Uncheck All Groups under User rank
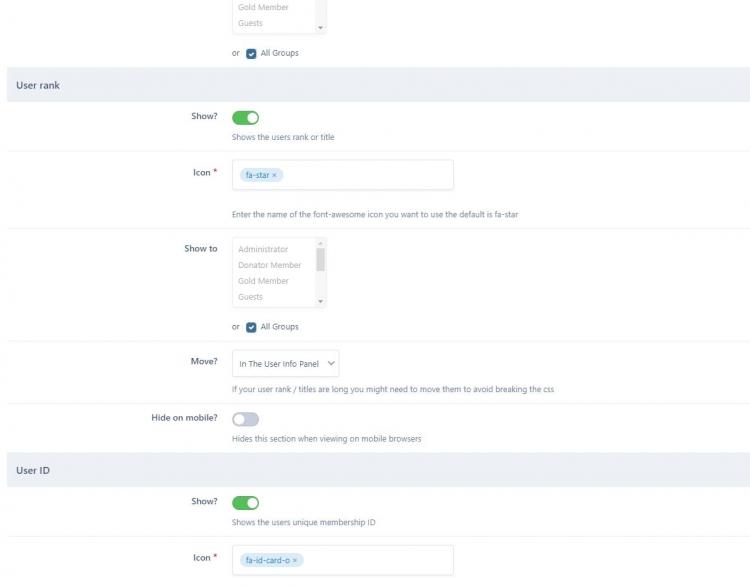This screenshot has height=586, width=750. (x=252, y=327)
